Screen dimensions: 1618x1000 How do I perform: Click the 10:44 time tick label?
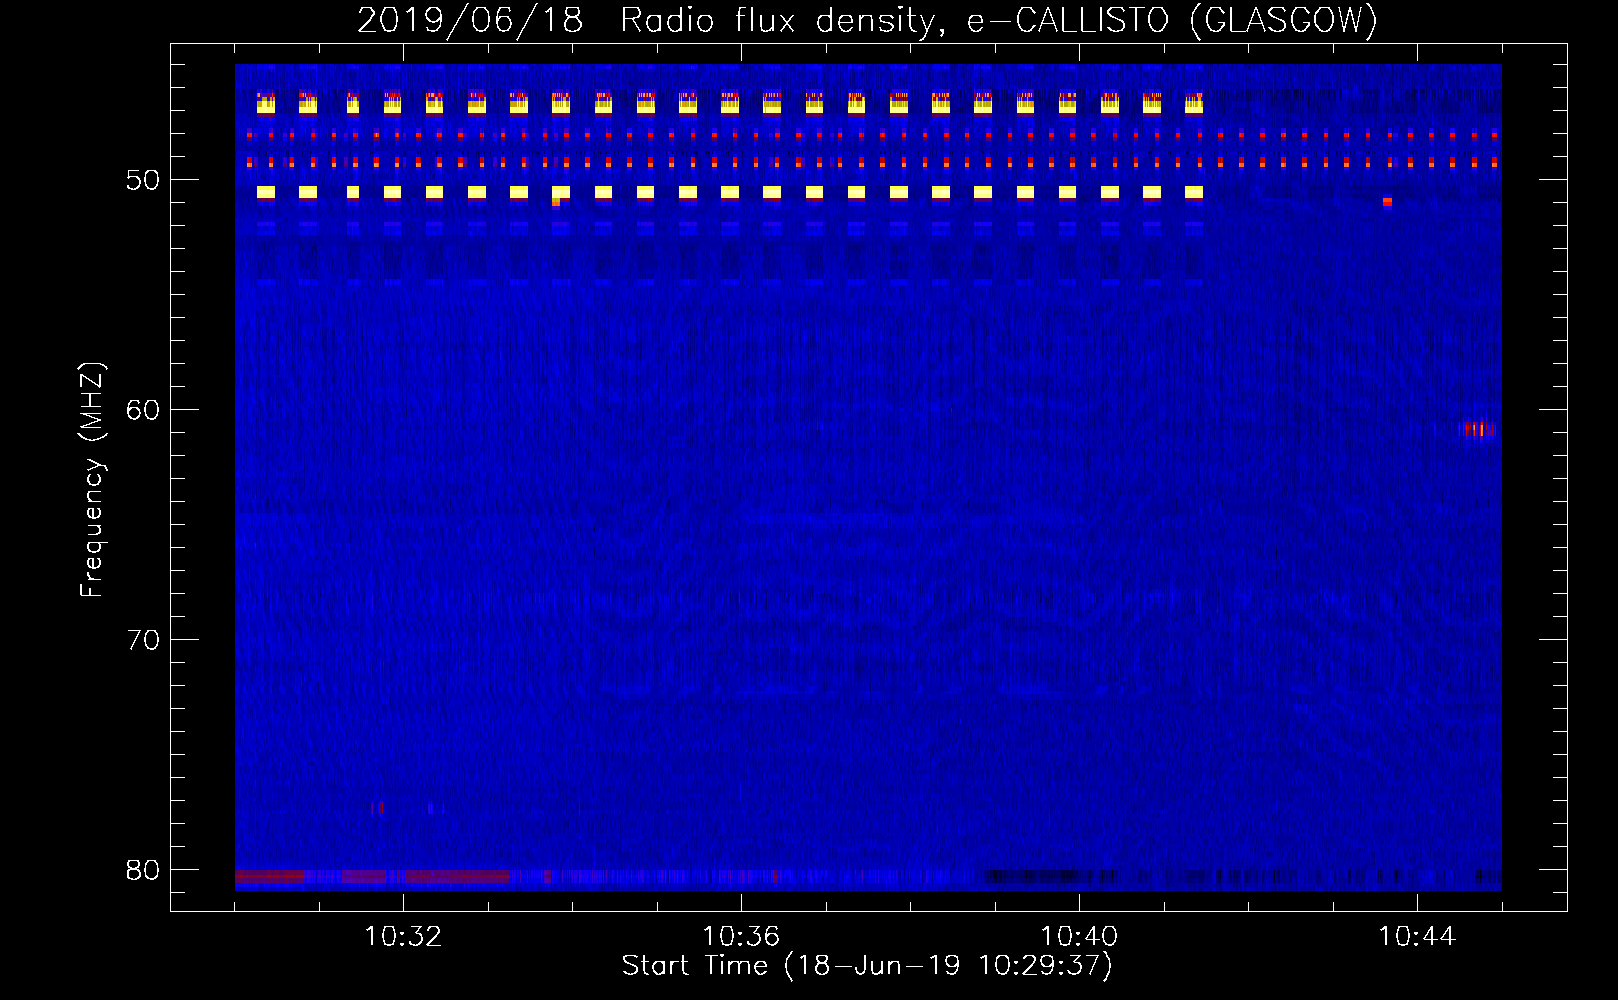(1417, 937)
